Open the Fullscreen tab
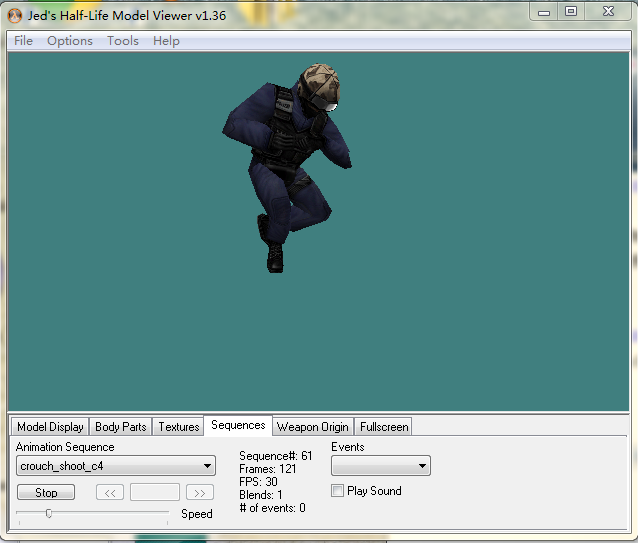 tap(384, 427)
